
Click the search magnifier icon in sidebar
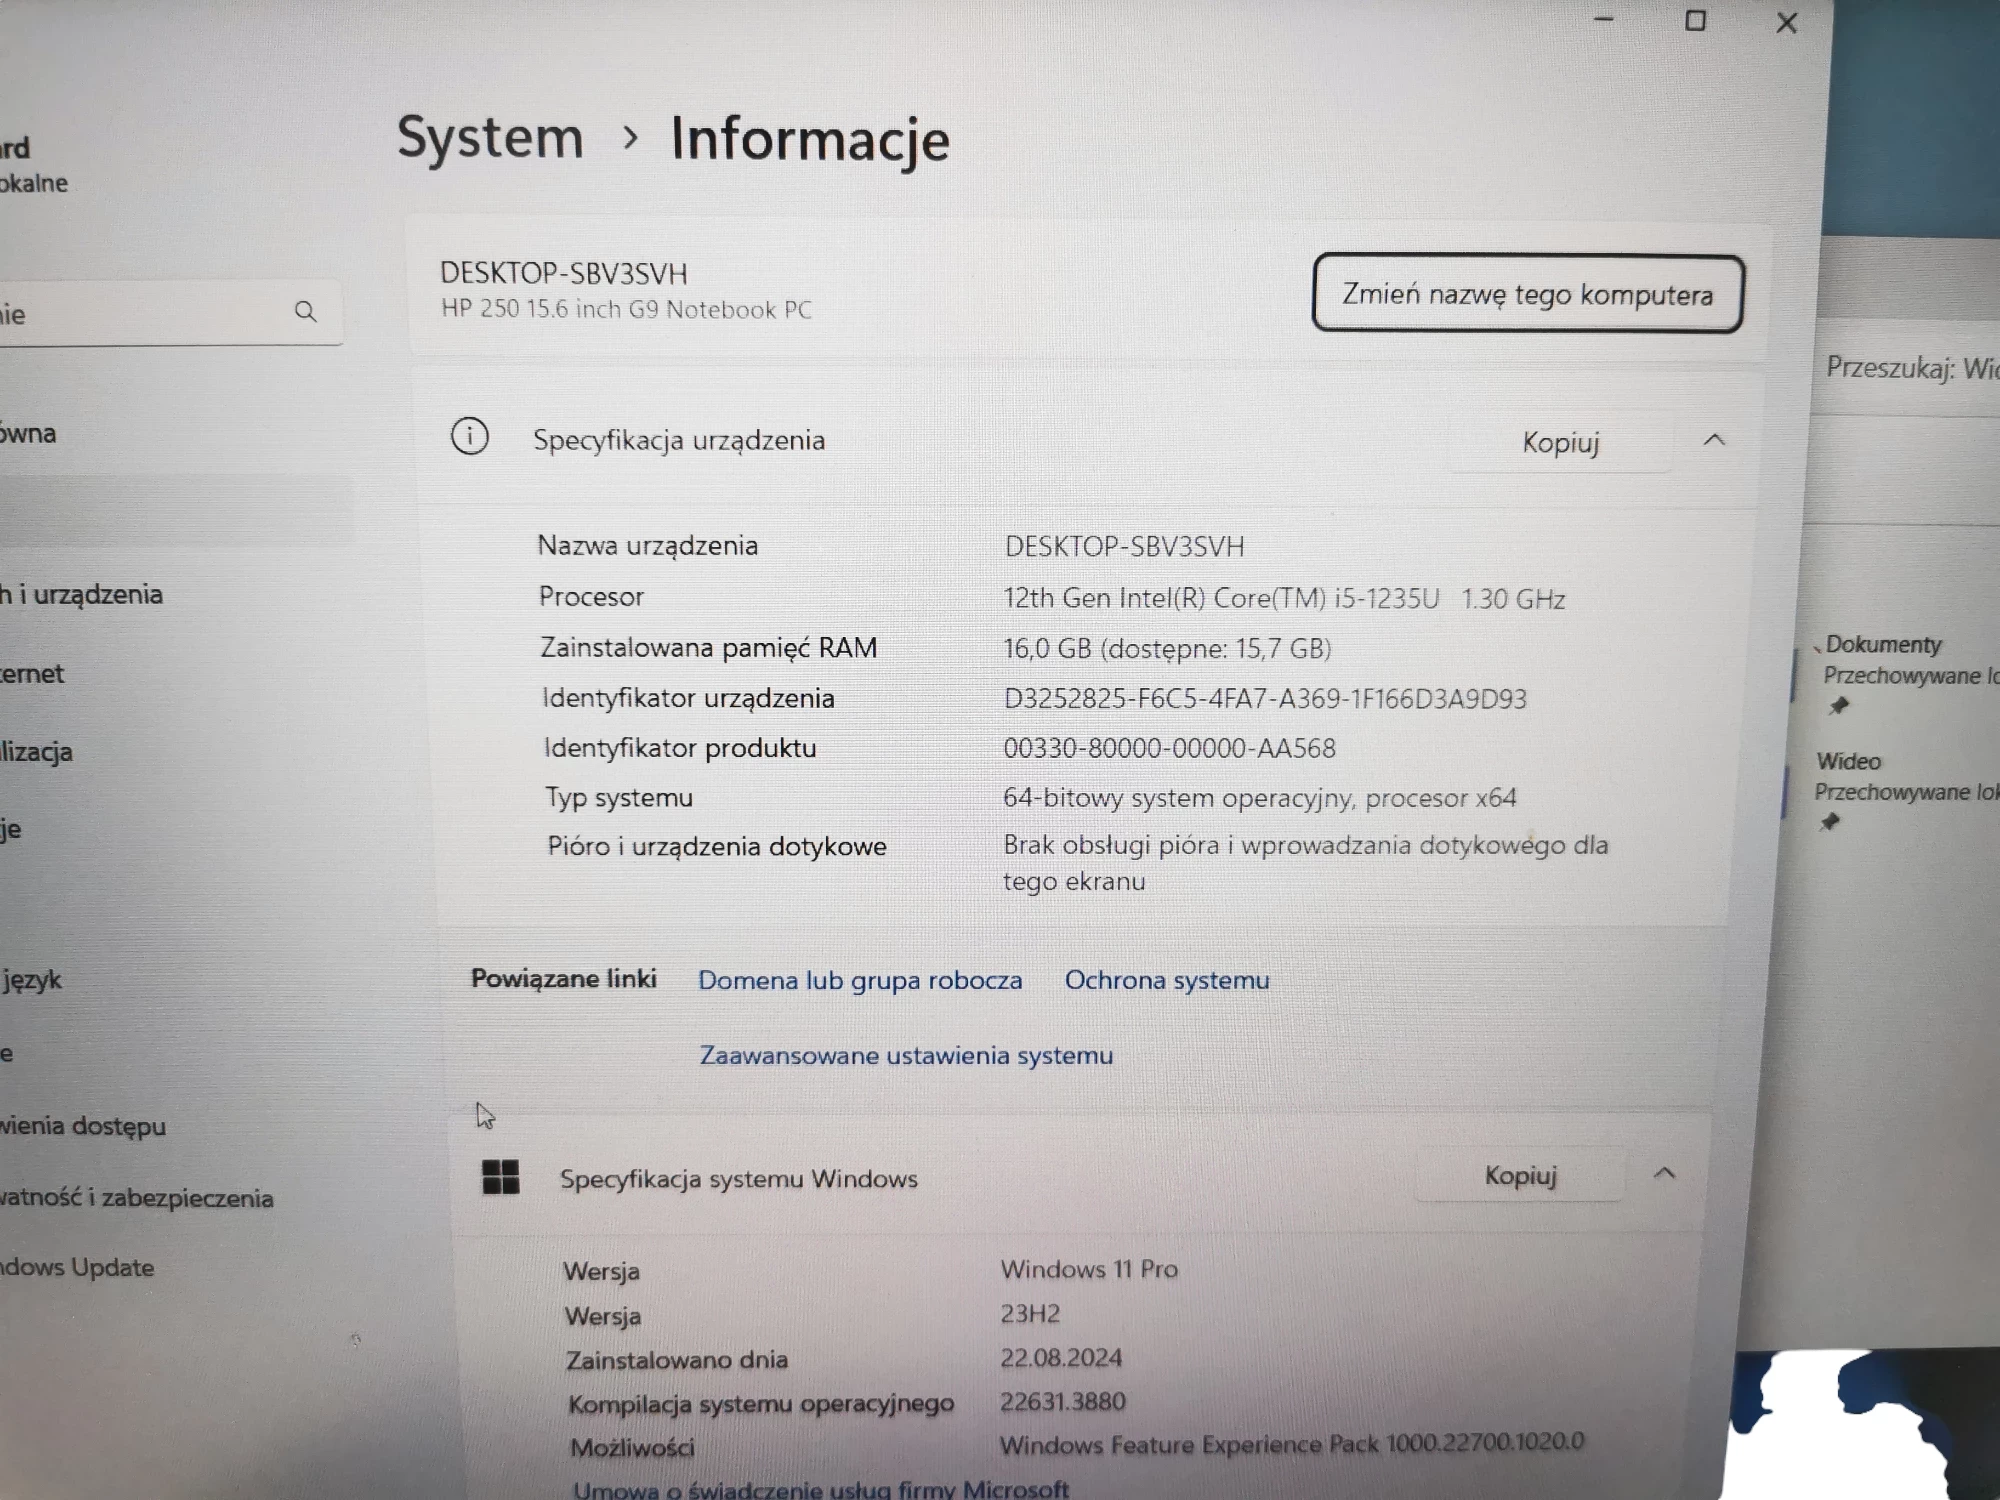coord(306,312)
